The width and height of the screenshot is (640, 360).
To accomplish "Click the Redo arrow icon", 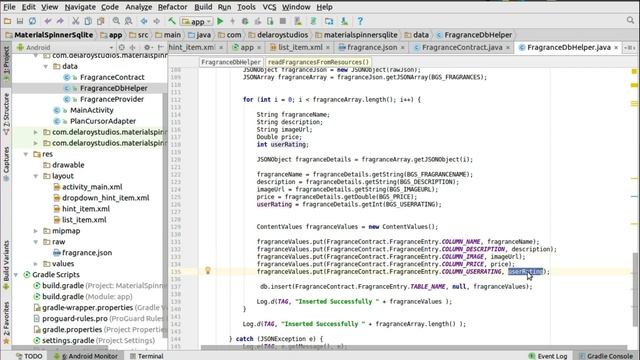I will point(60,21).
